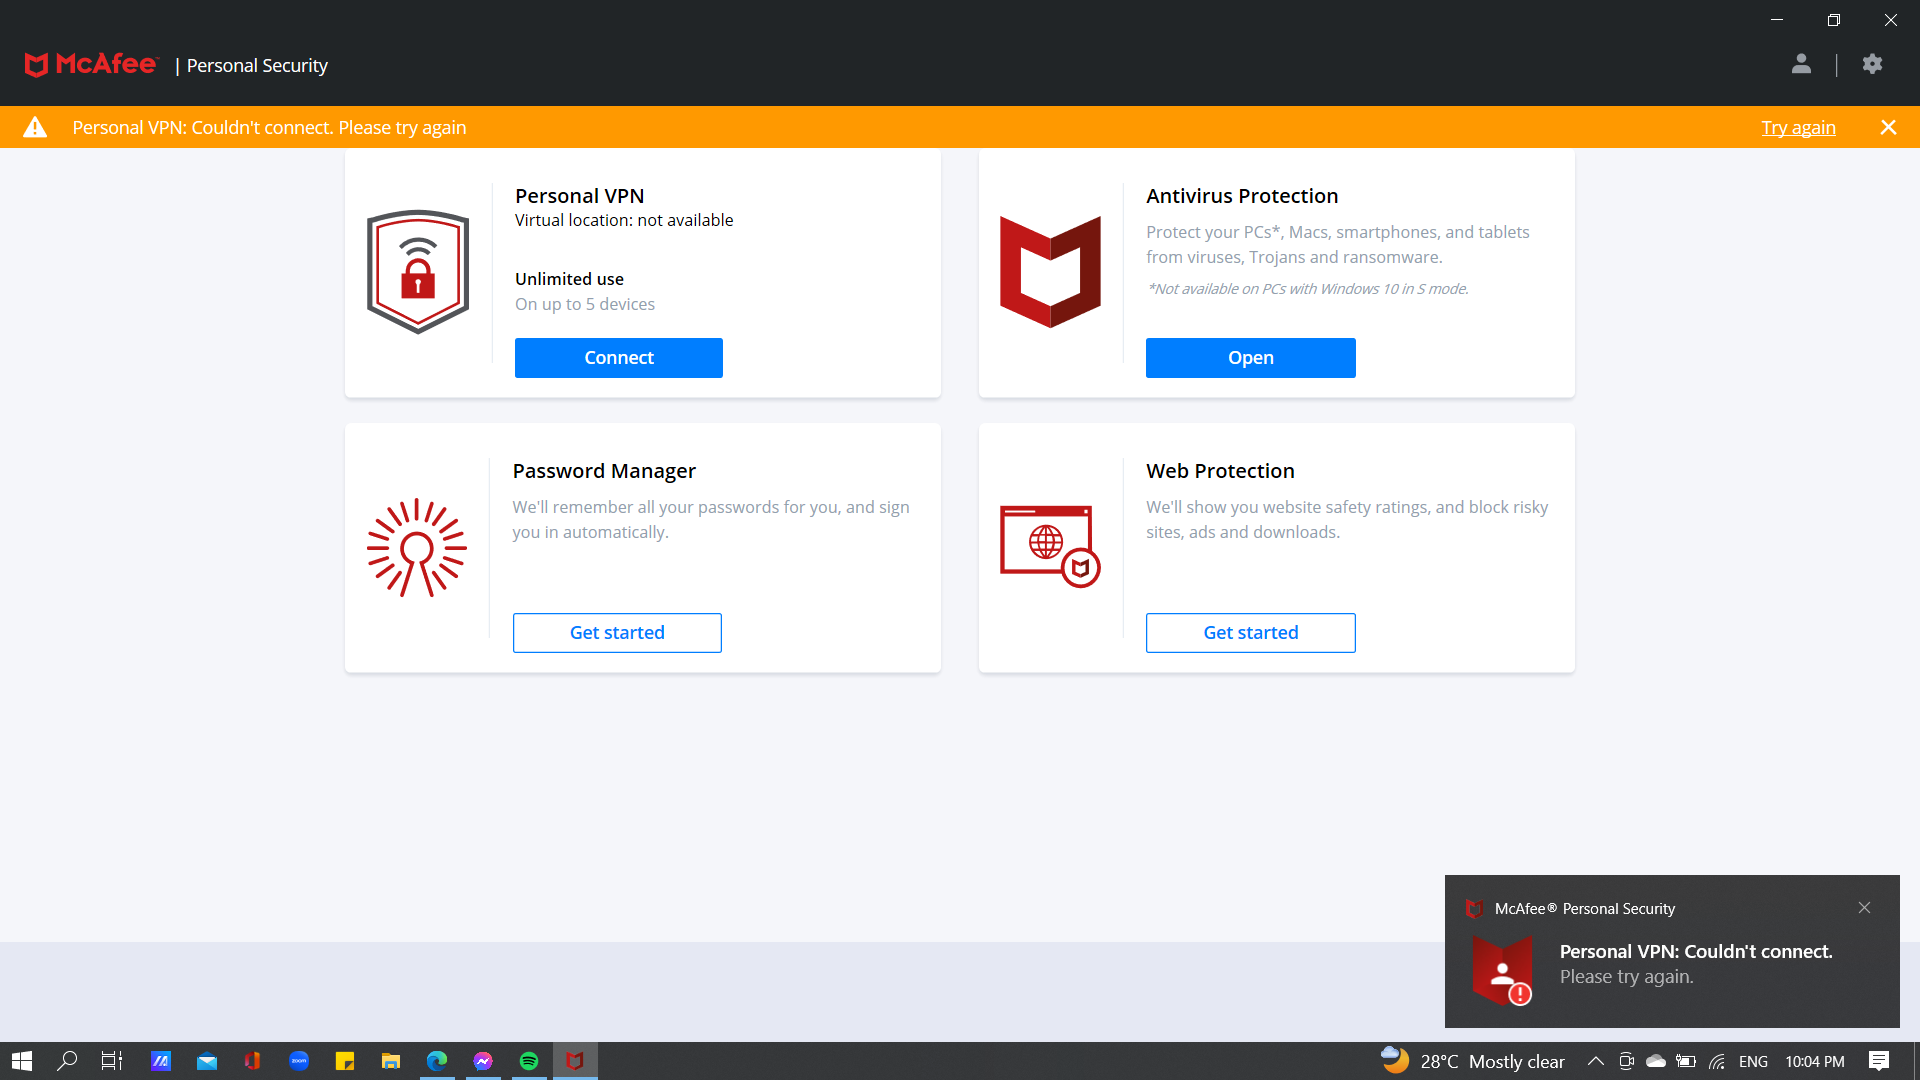This screenshot has width=1920, height=1080.
Task: Click the 'Virtual location: not available' text
Action: point(624,220)
